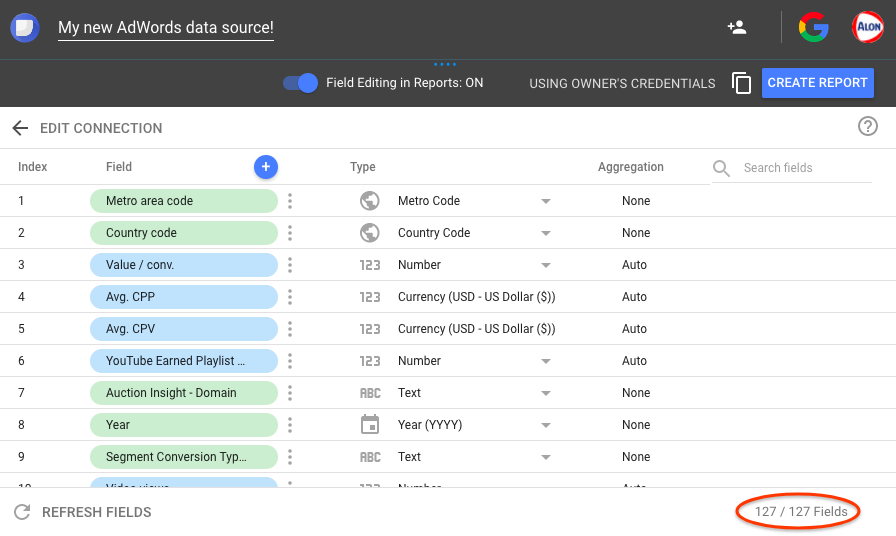Go back with the Edit Connection arrow
896x536 pixels.
tap(20, 128)
